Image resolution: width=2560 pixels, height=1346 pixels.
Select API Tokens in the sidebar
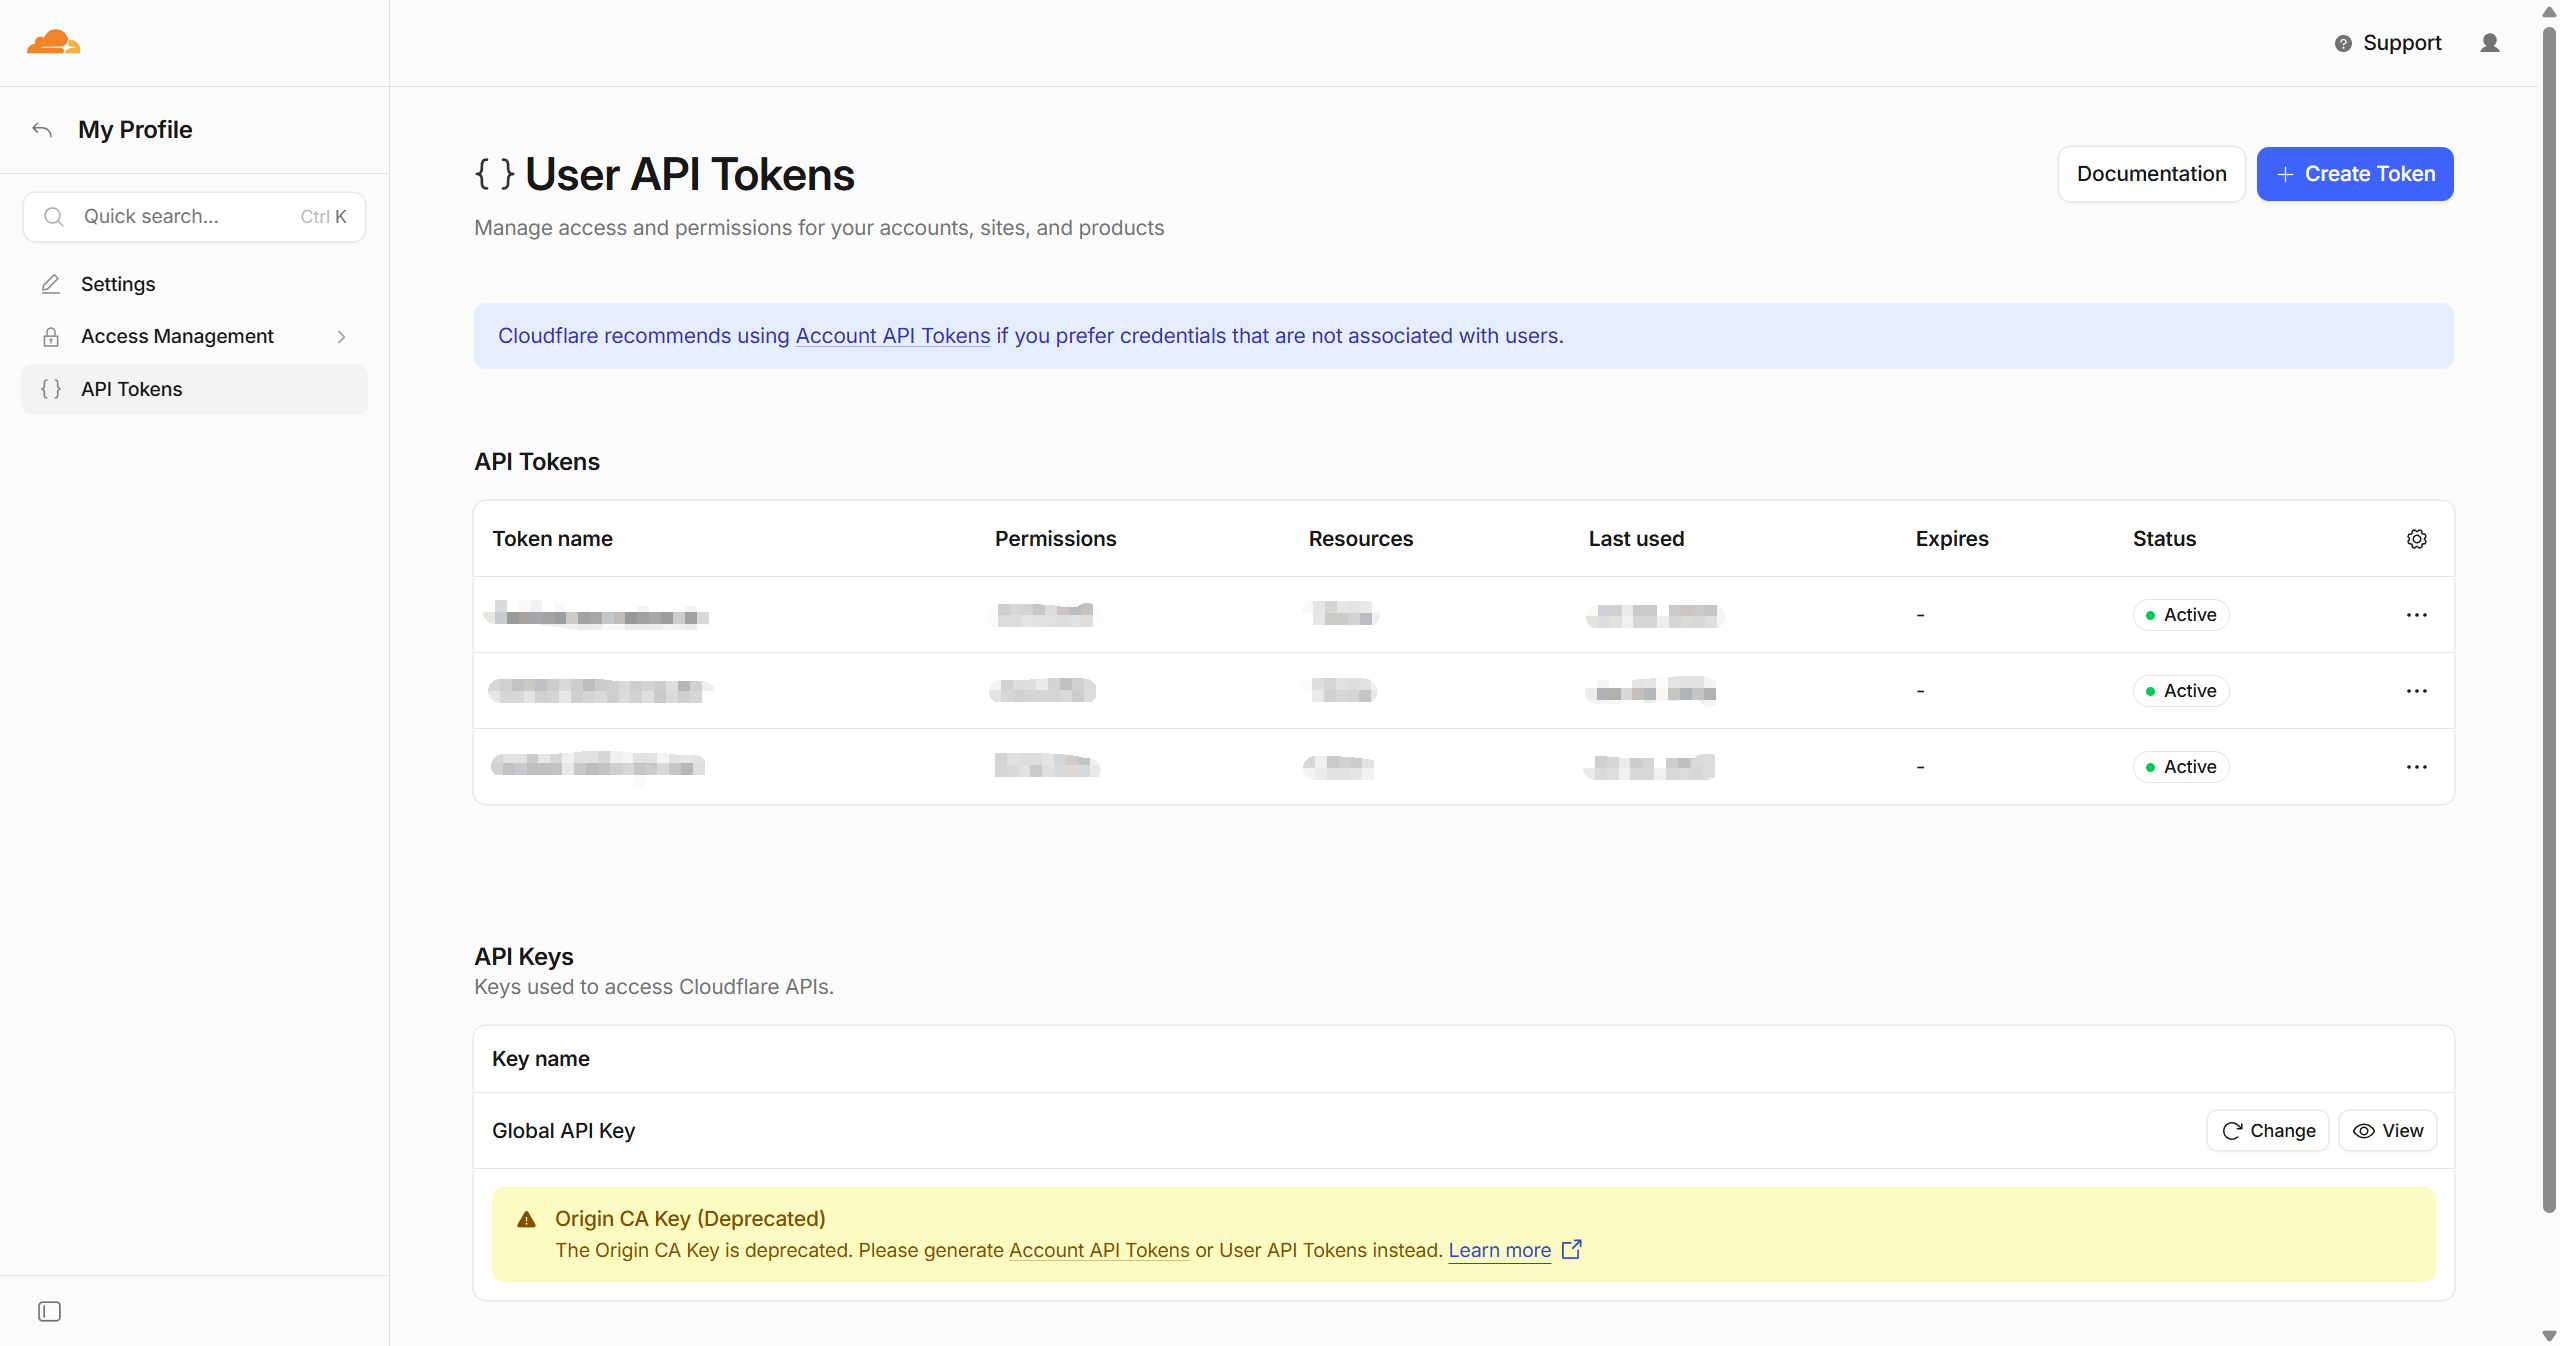tap(194, 389)
